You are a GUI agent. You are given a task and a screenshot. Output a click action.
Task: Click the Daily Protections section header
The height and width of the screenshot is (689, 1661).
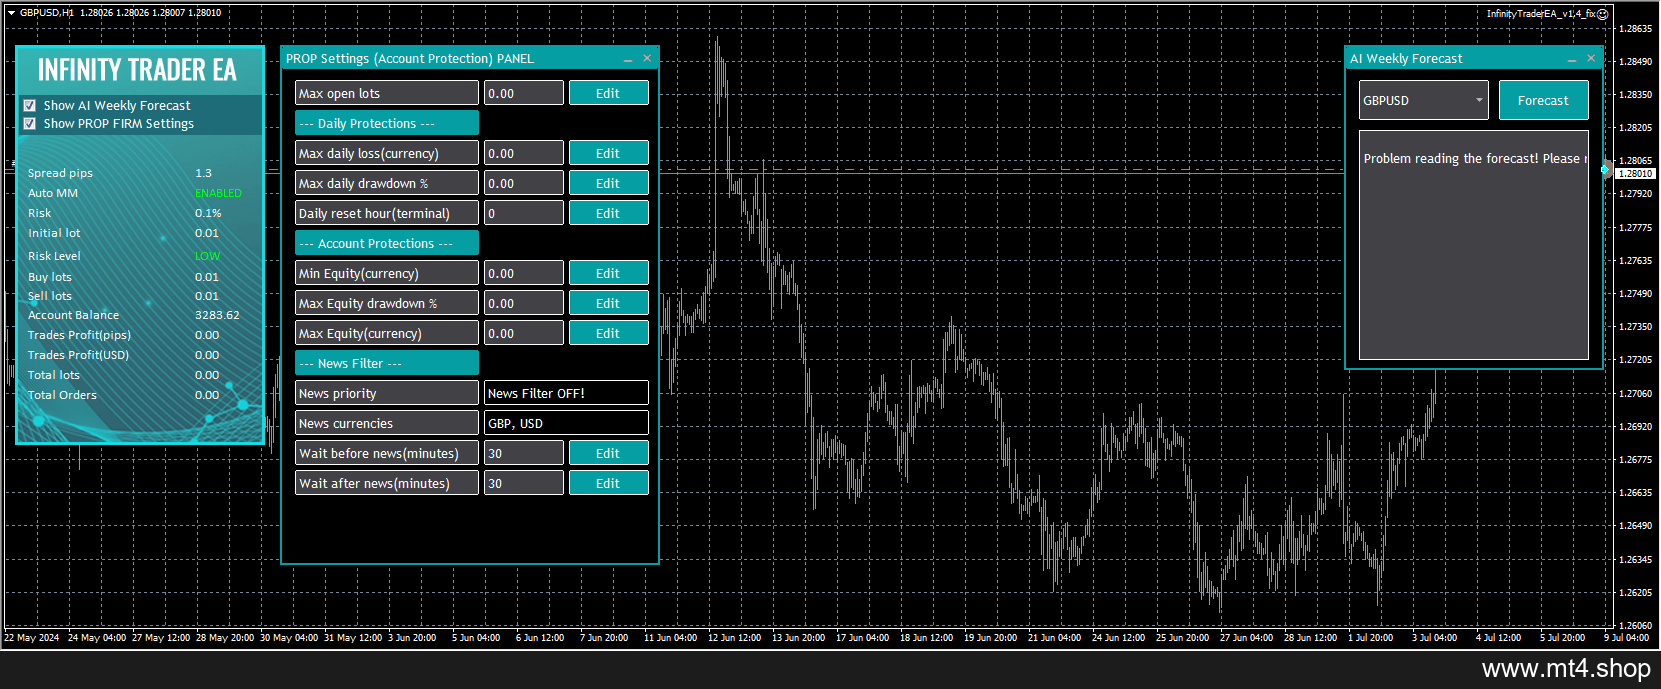coord(387,123)
